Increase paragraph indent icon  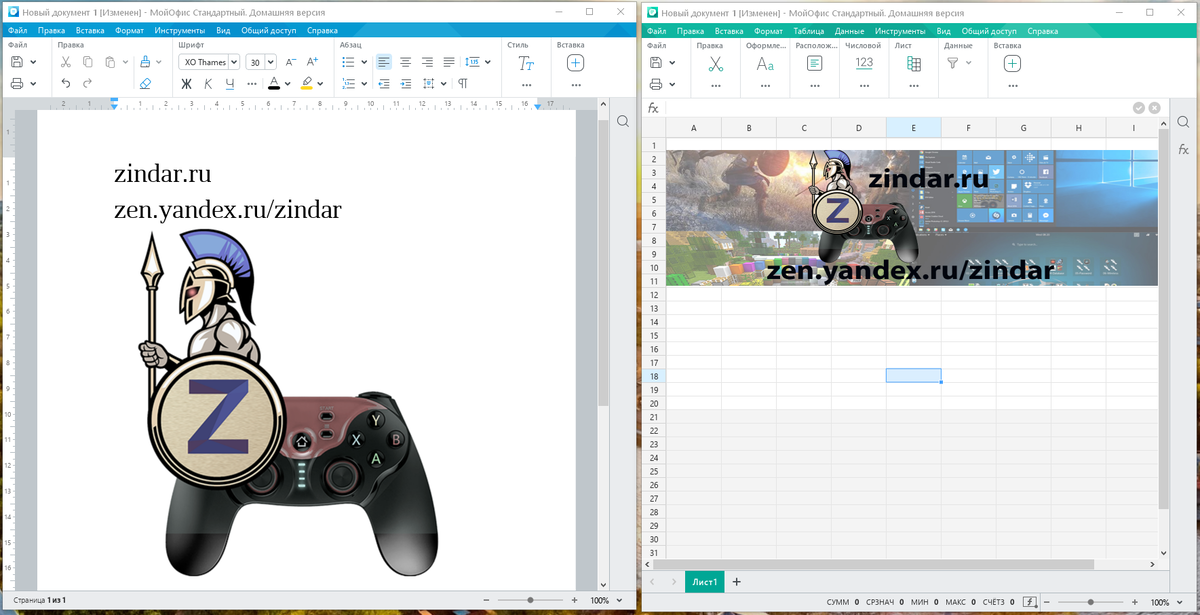406,84
